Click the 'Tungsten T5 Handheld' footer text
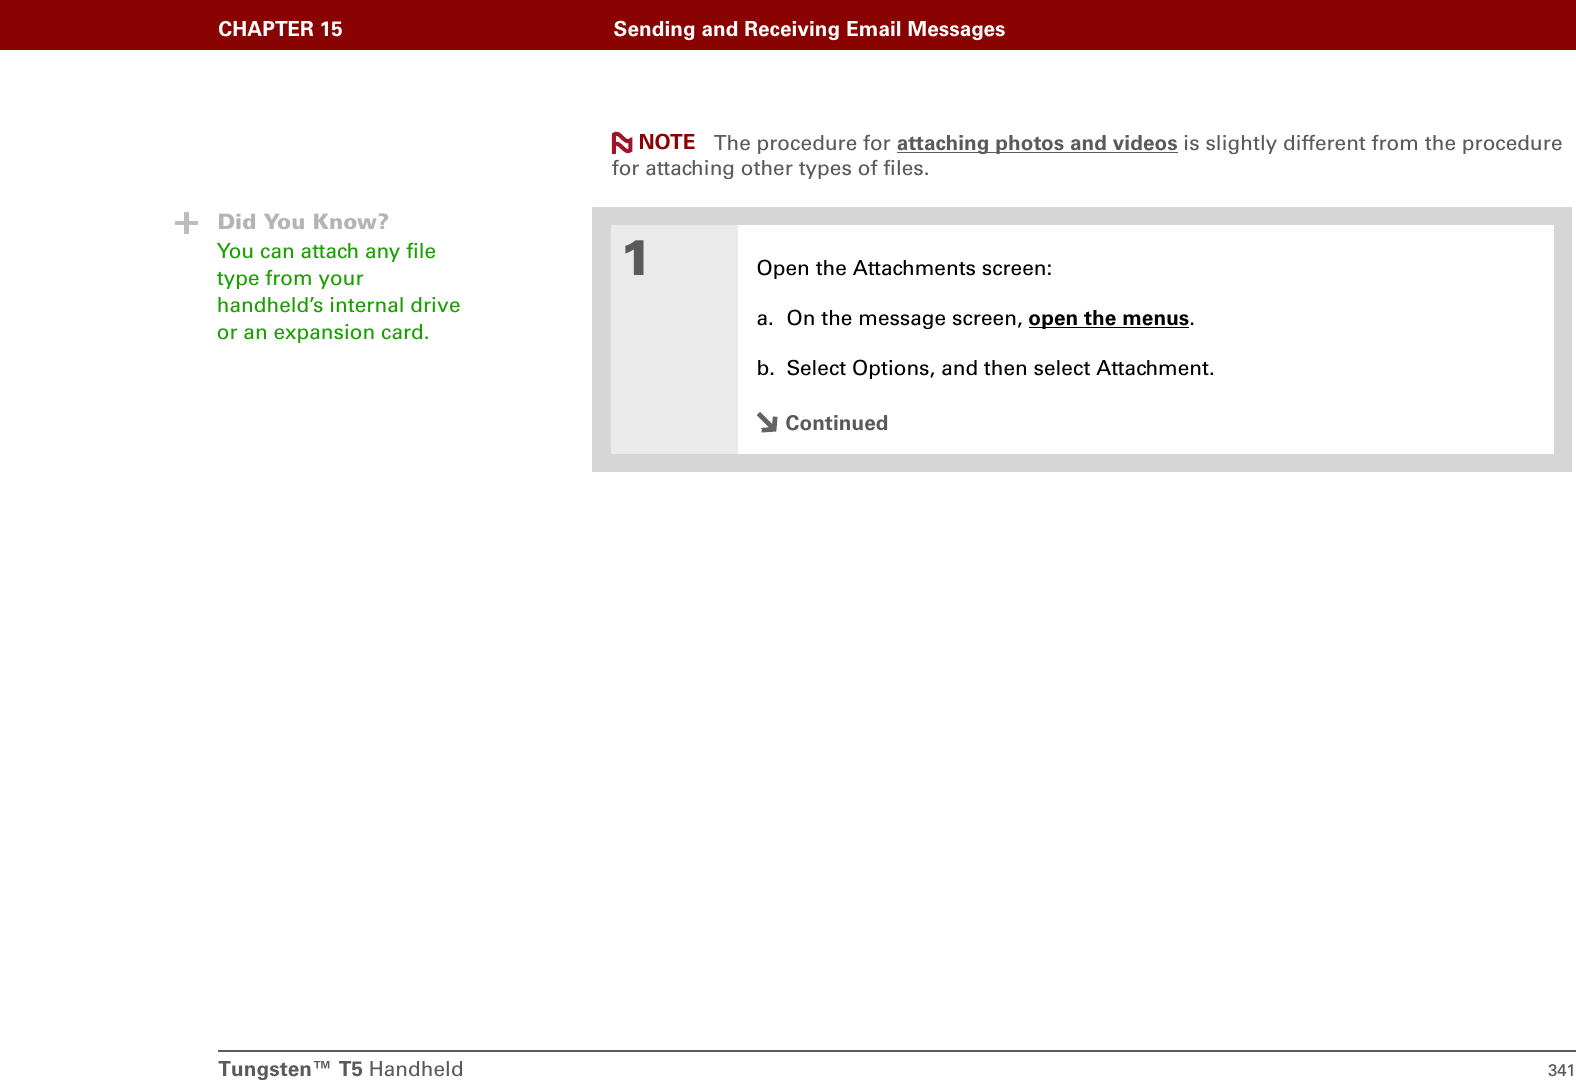 [x=340, y=1068]
